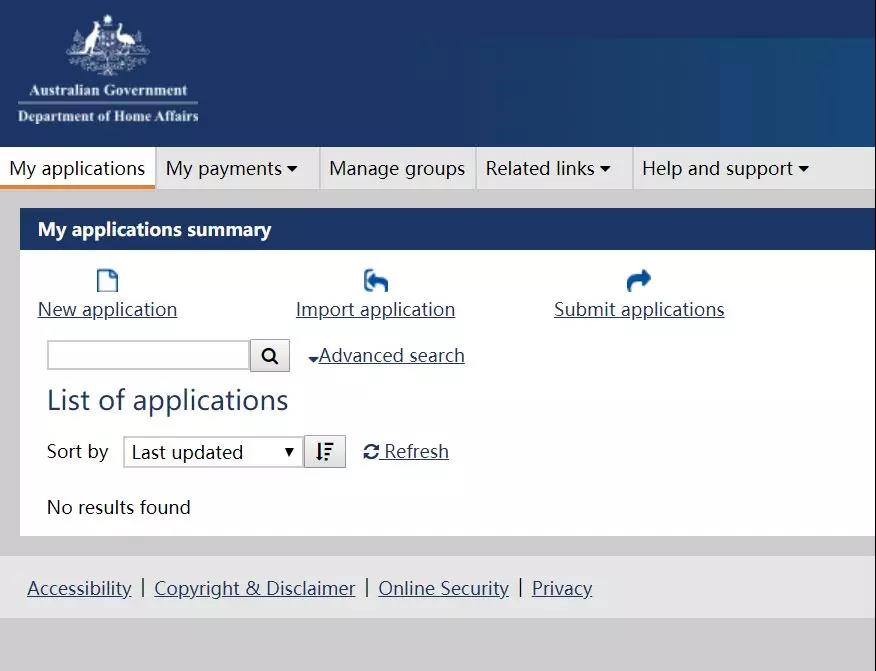The height and width of the screenshot is (671, 876).
Task: Click the Submit applications arrow icon
Action: pos(639,281)
